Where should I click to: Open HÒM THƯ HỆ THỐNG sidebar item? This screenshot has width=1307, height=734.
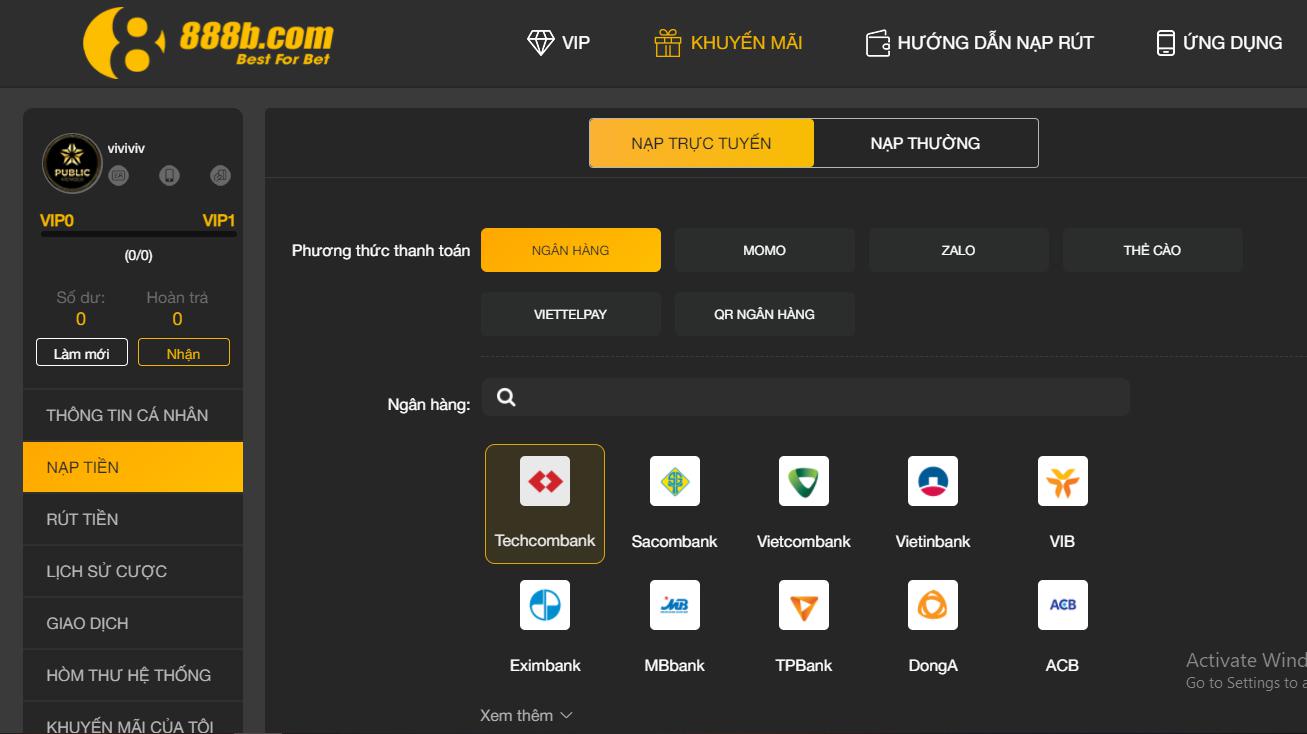[133, 675]
